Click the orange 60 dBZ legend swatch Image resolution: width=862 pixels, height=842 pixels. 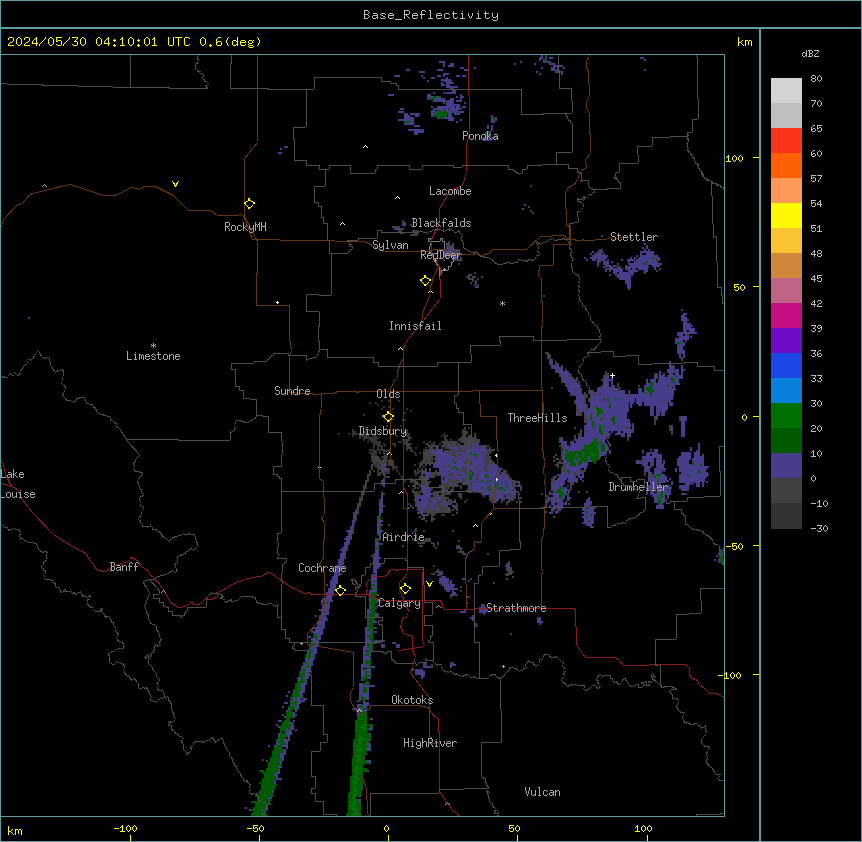pyautogui.click(x=786, y=165)
